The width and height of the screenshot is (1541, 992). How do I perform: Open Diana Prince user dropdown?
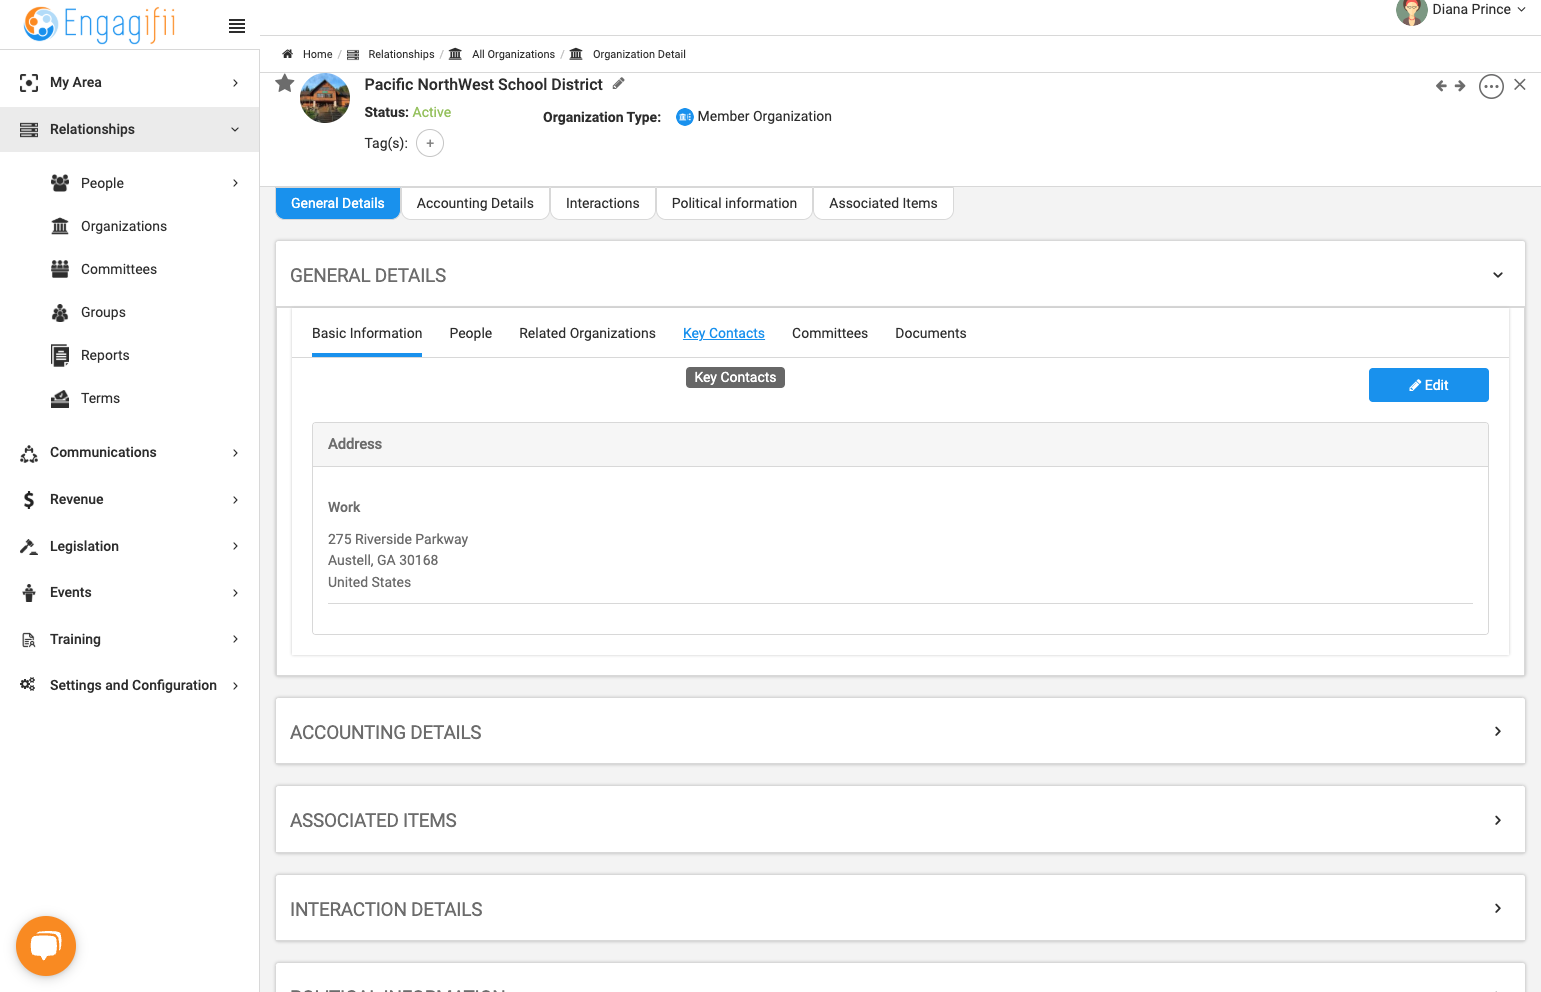click(1462, 10)
